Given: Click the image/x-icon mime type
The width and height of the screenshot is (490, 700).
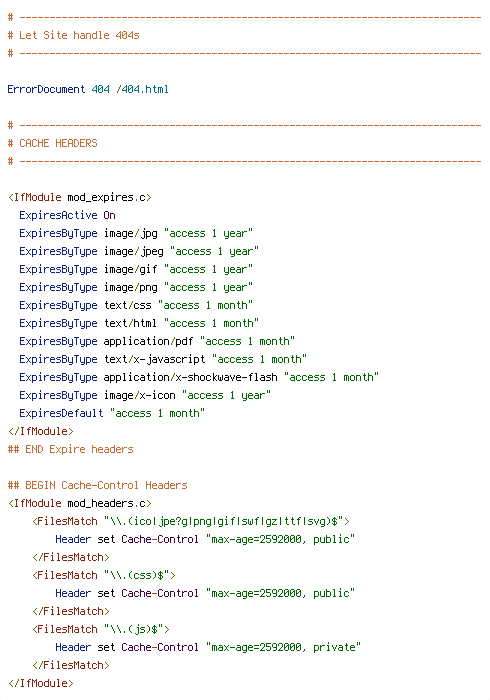Looking at the screenshot, I should pos(140,396).
